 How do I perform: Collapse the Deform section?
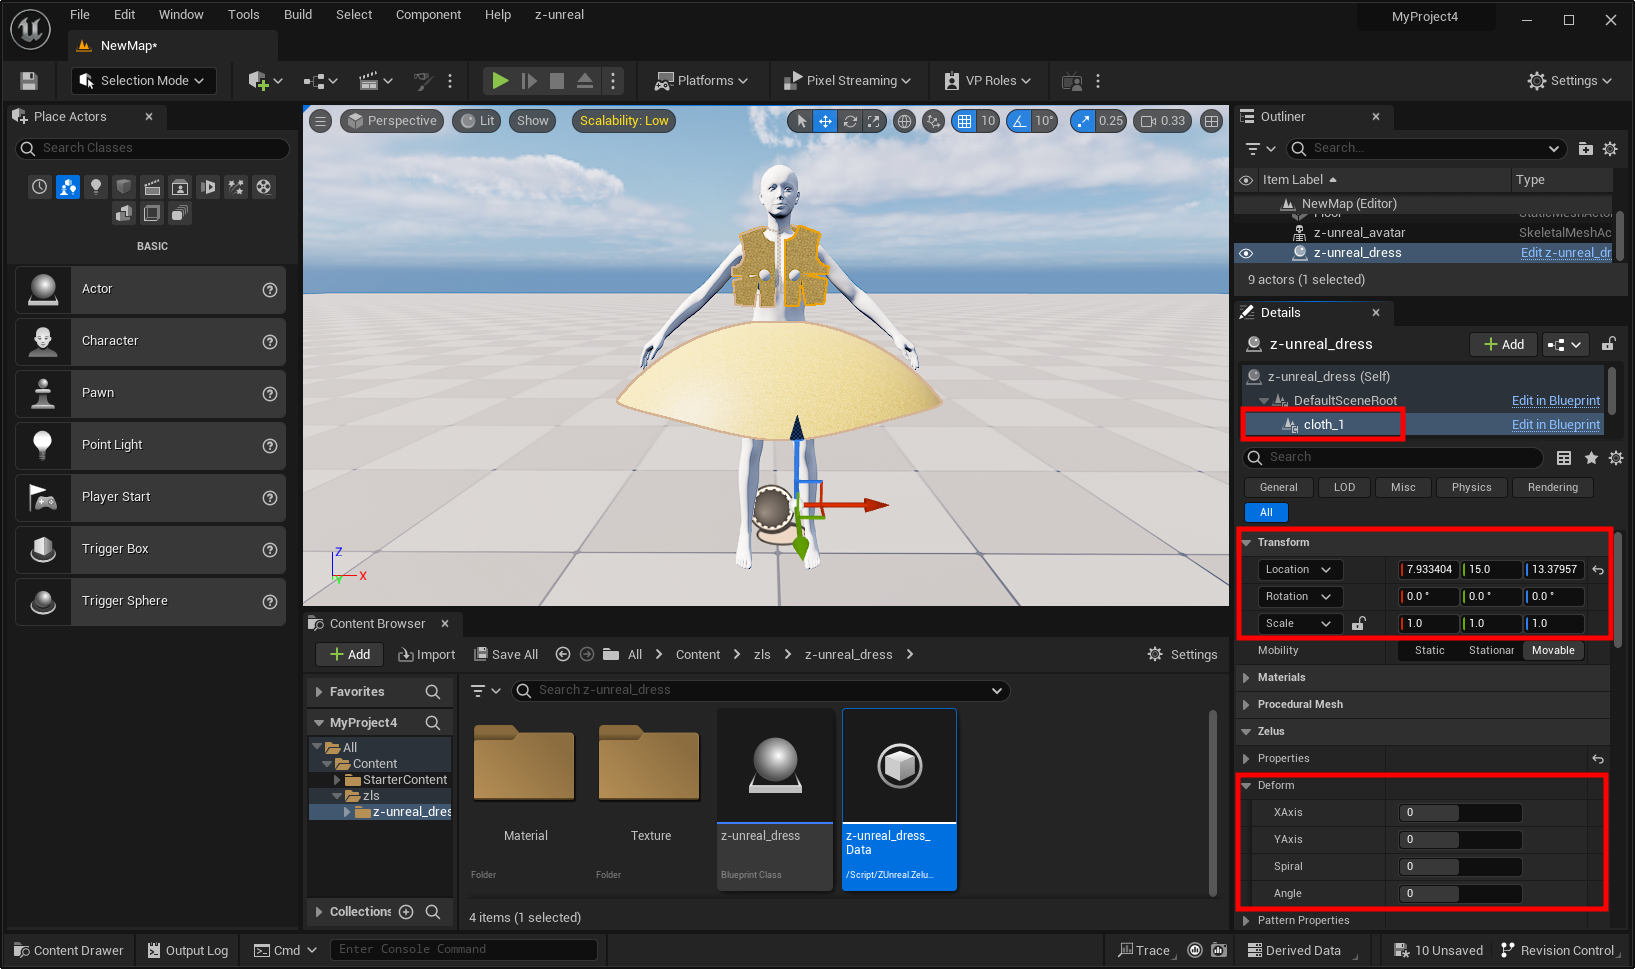[x=1246, y=786]
